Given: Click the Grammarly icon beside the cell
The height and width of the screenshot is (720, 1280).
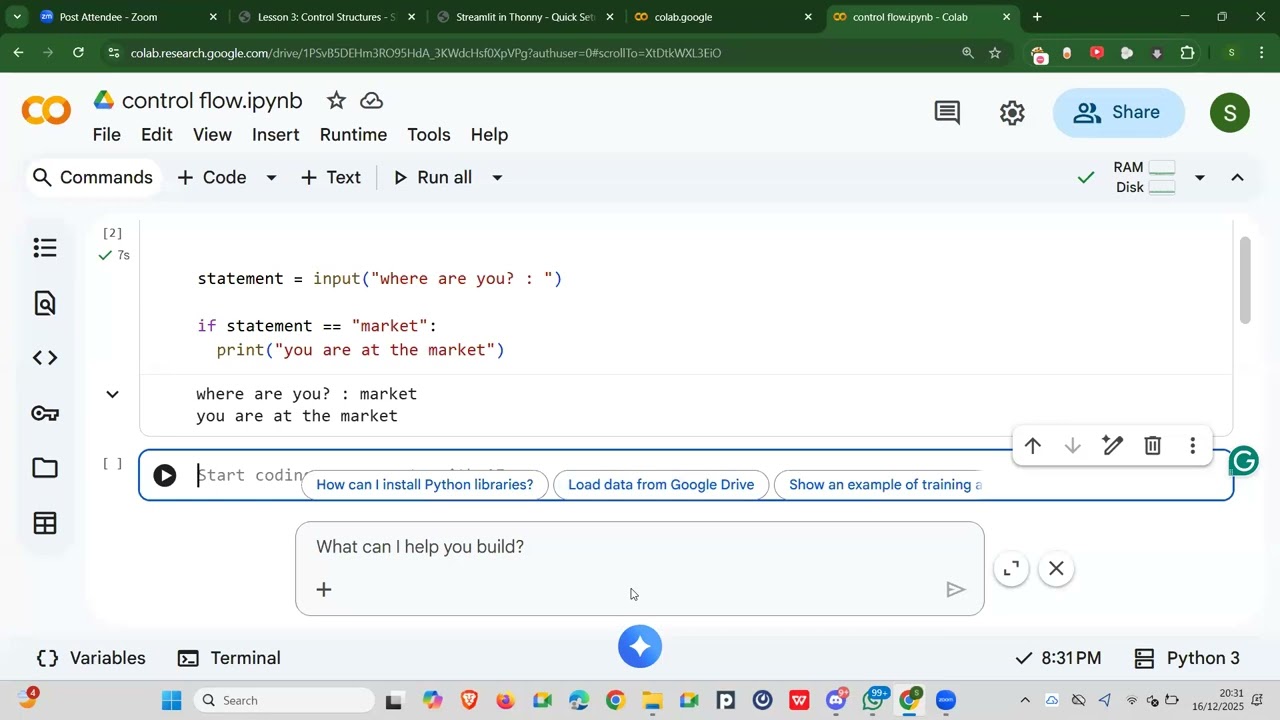Looking at the screenshot, I should (1244, 461).
